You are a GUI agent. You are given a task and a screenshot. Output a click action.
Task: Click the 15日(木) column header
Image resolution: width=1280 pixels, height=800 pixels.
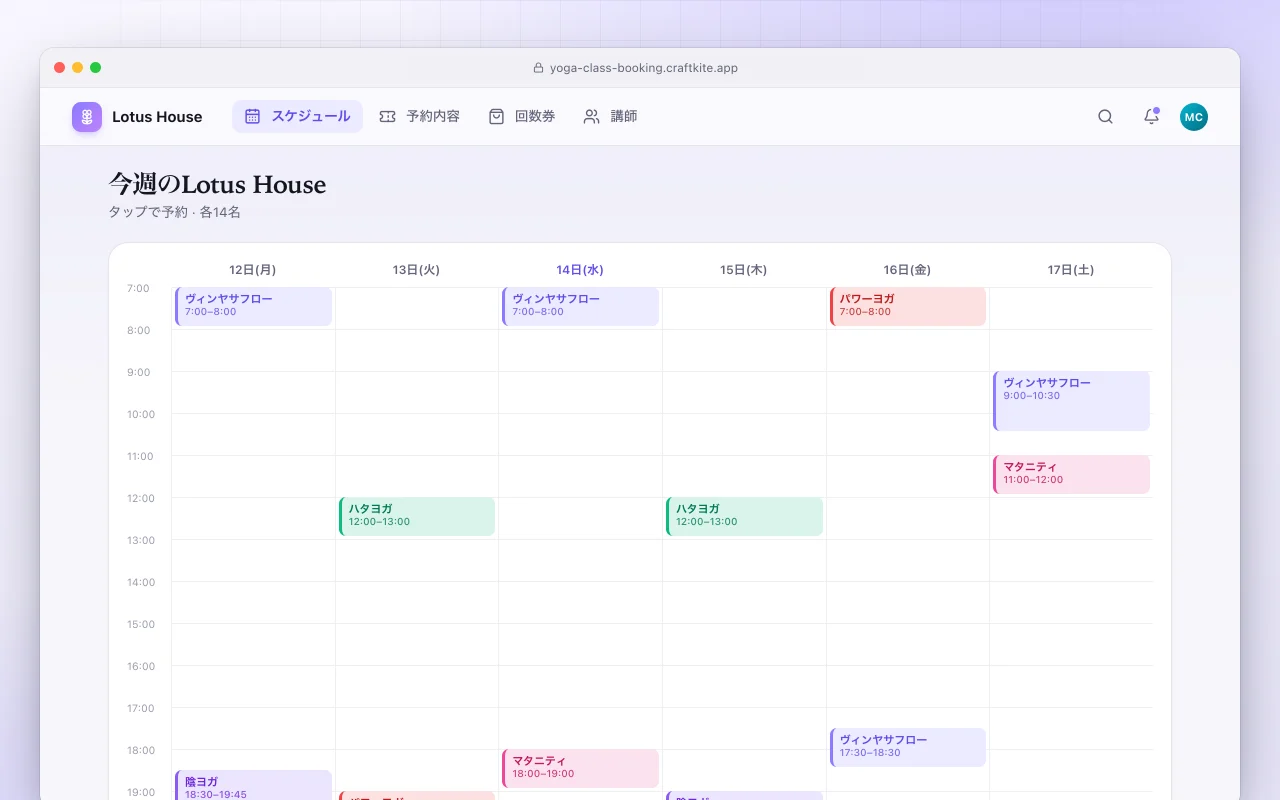pyautogui.click(x=744, y=270)
